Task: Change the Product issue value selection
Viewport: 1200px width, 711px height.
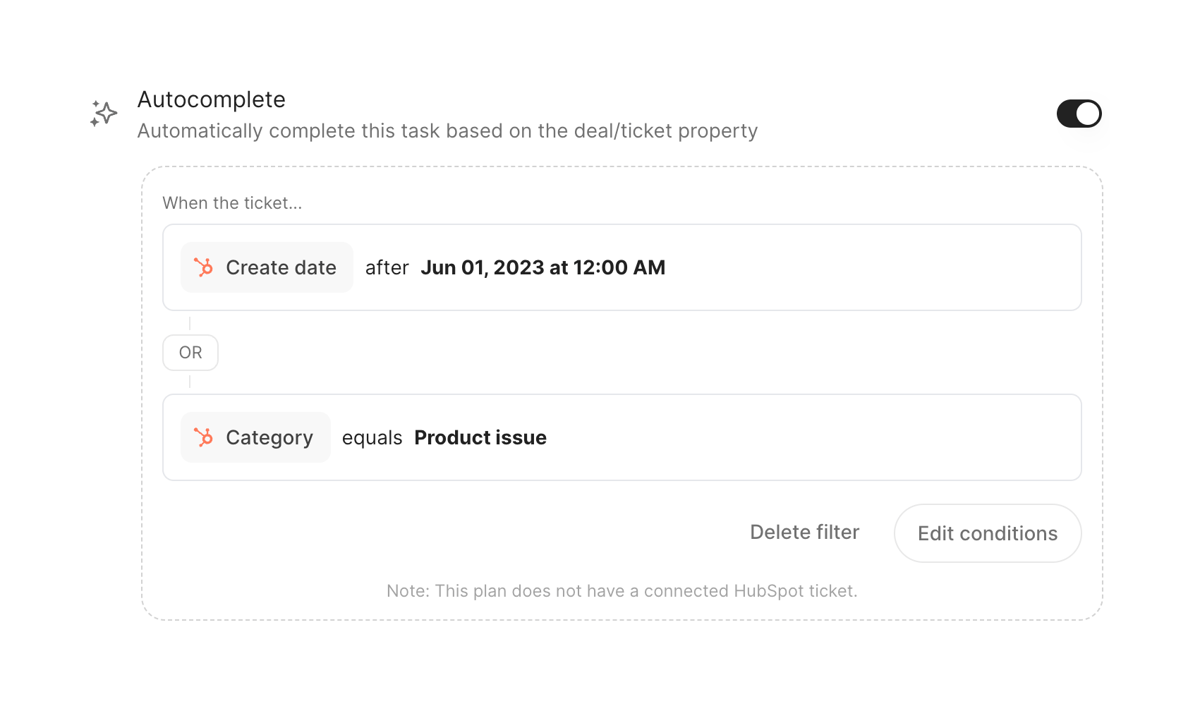Action: 480,437
